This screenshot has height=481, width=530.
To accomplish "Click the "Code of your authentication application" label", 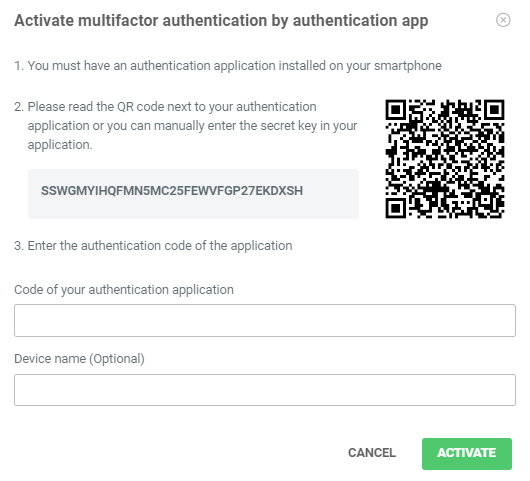I will [x=124, y=290].
